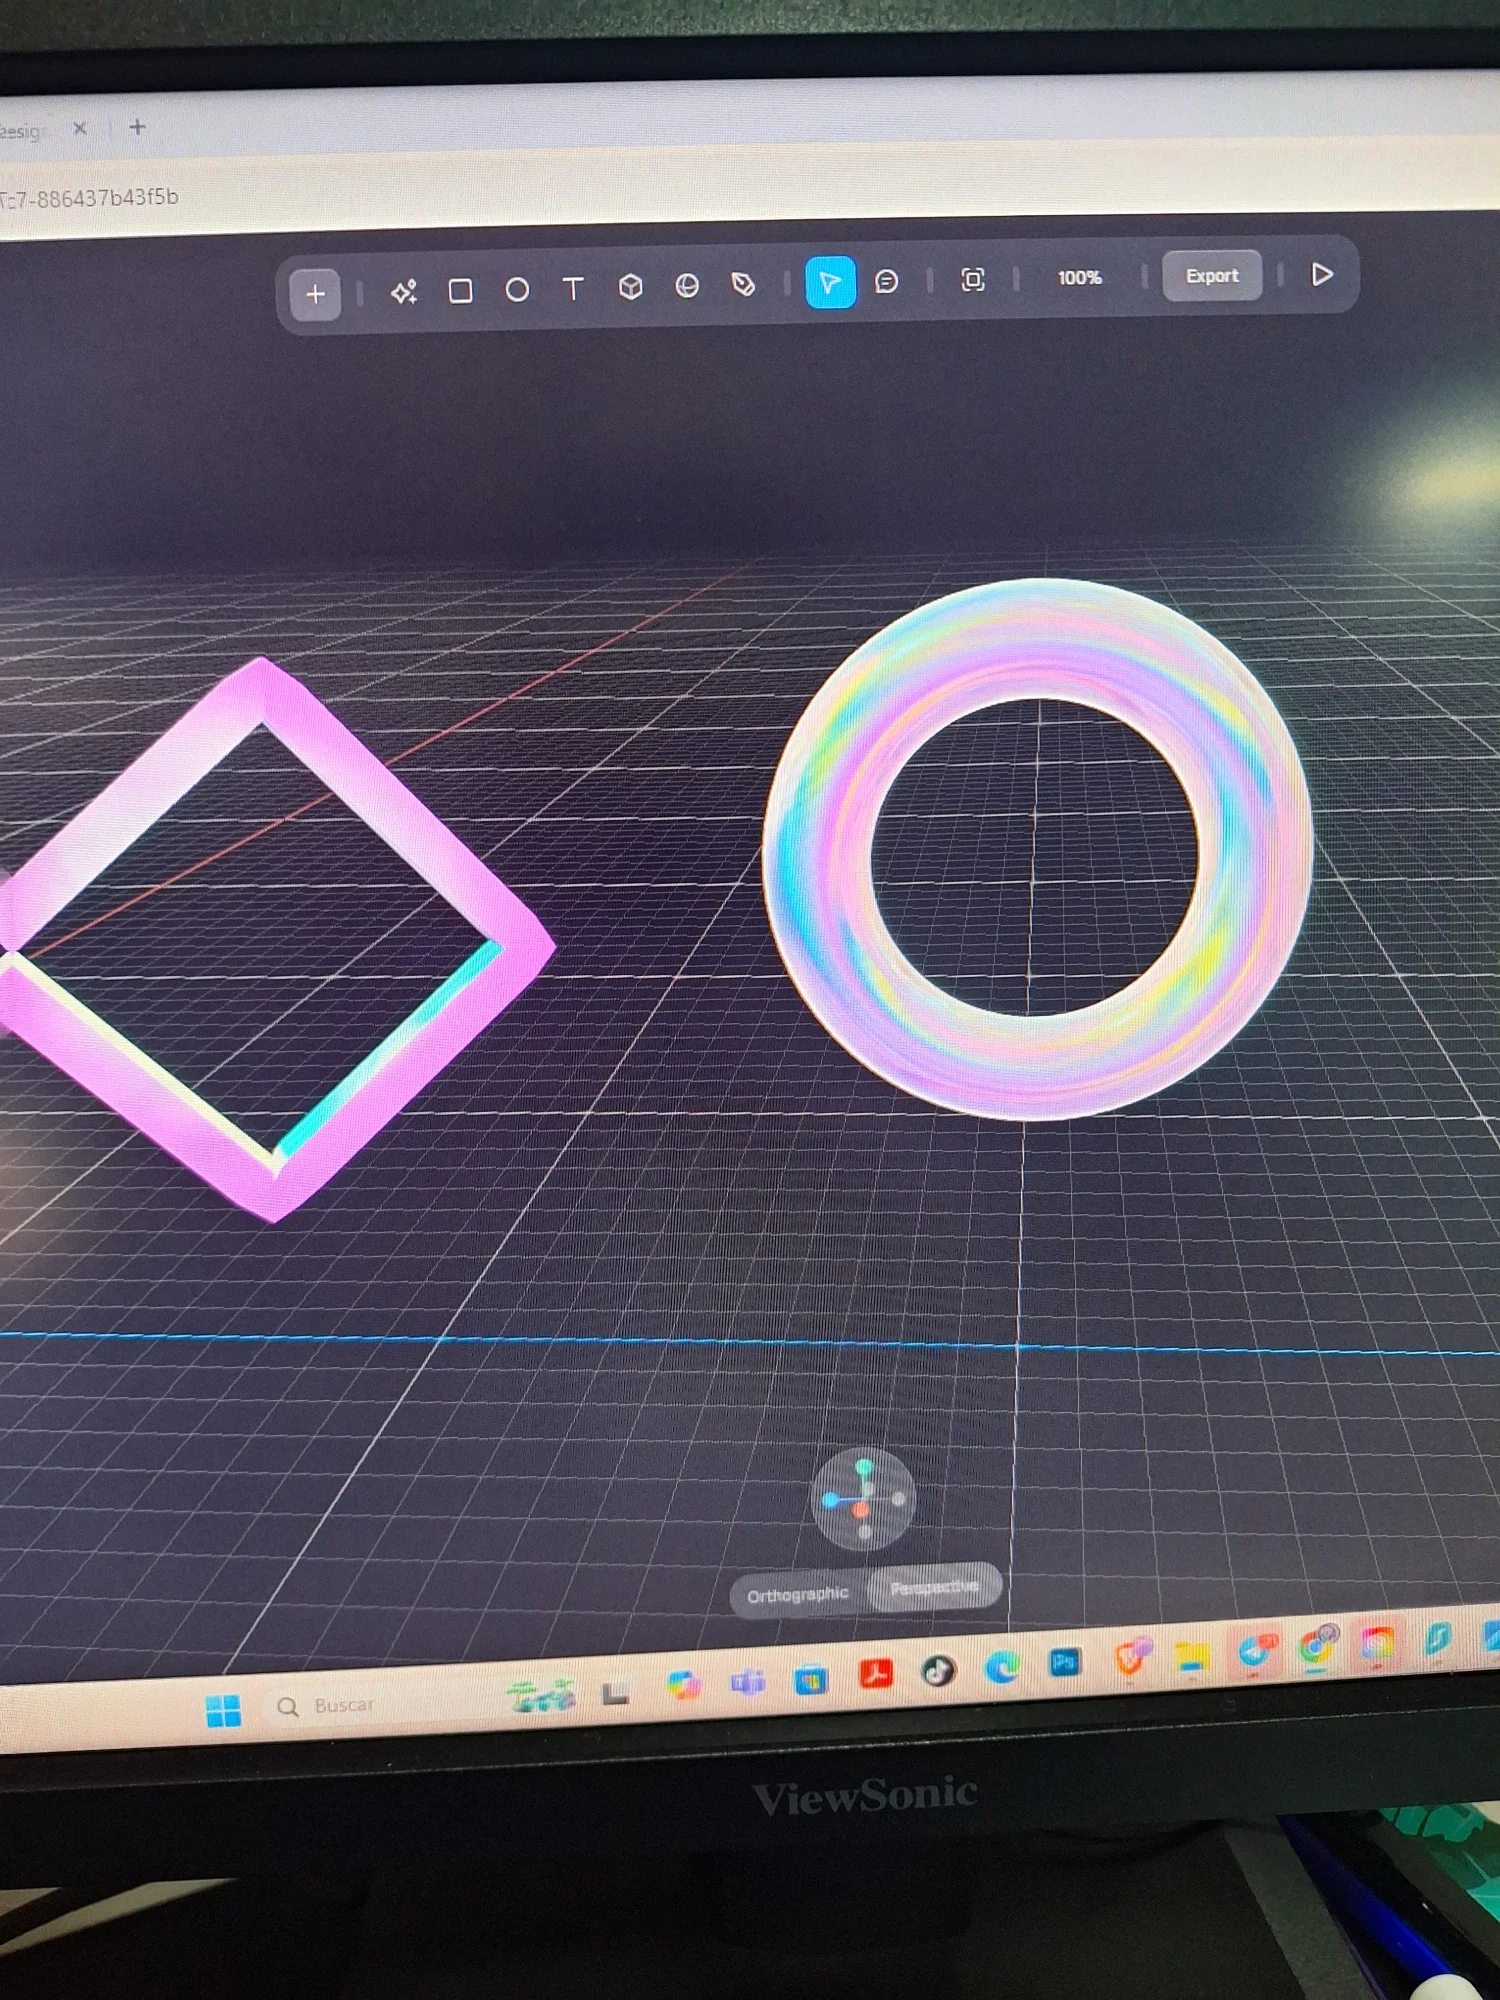This screenshot has height=2000, width=1500.
Task: Choose the 3D cube object tool
Action: pyautogui.click(x=630, y=287)
